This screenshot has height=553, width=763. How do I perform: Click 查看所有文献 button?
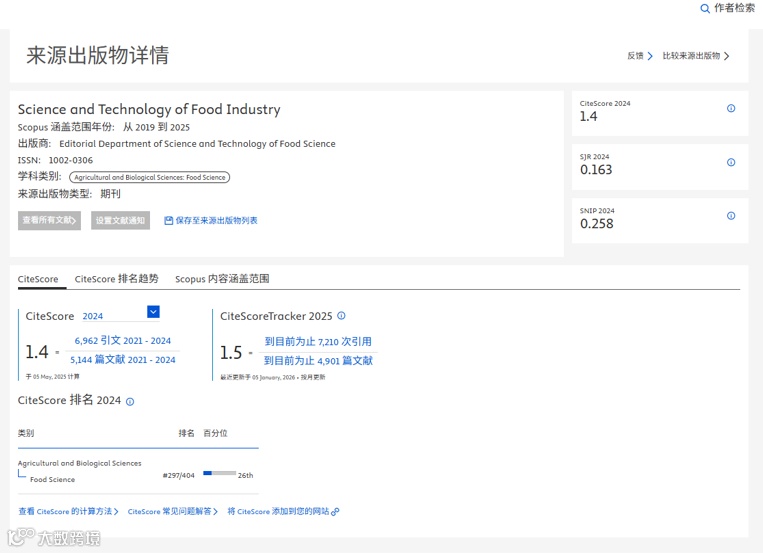(49, 221)
